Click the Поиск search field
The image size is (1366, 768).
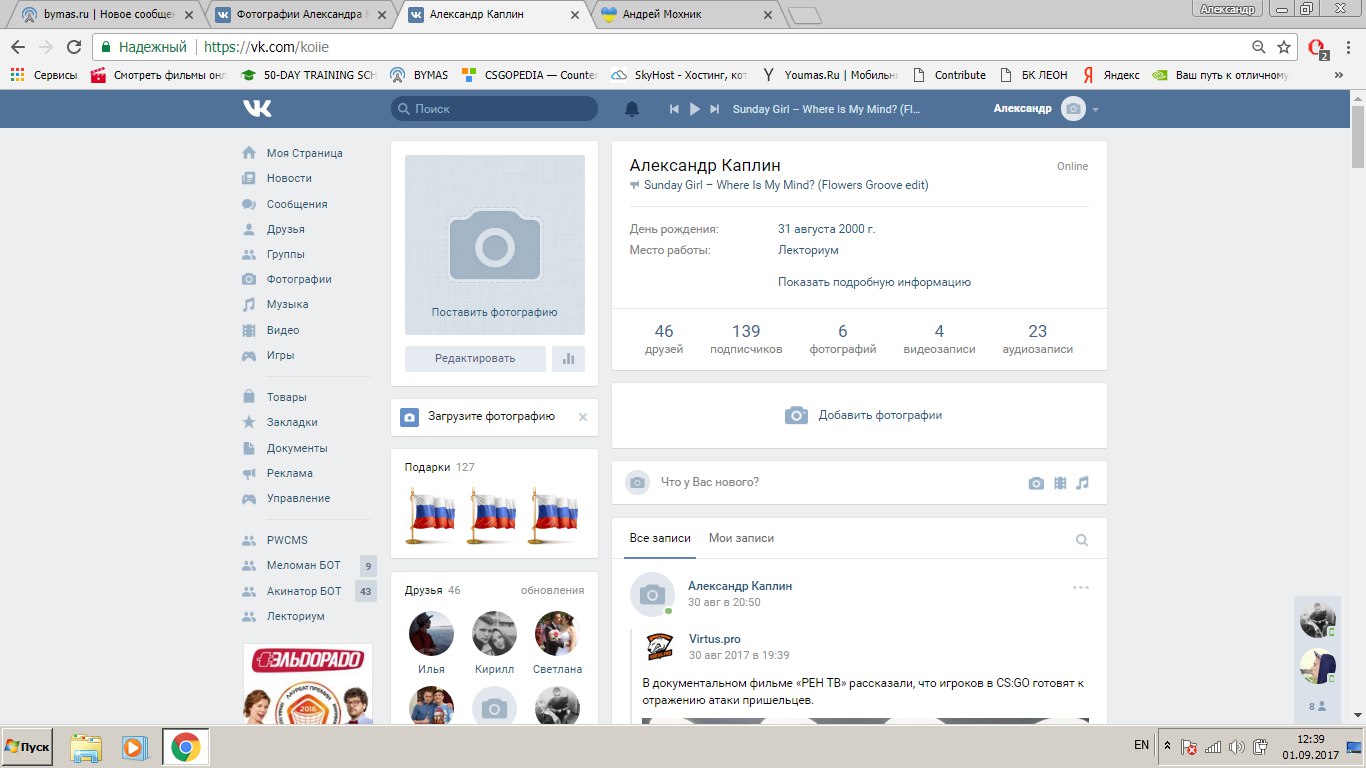click(495, 109)
